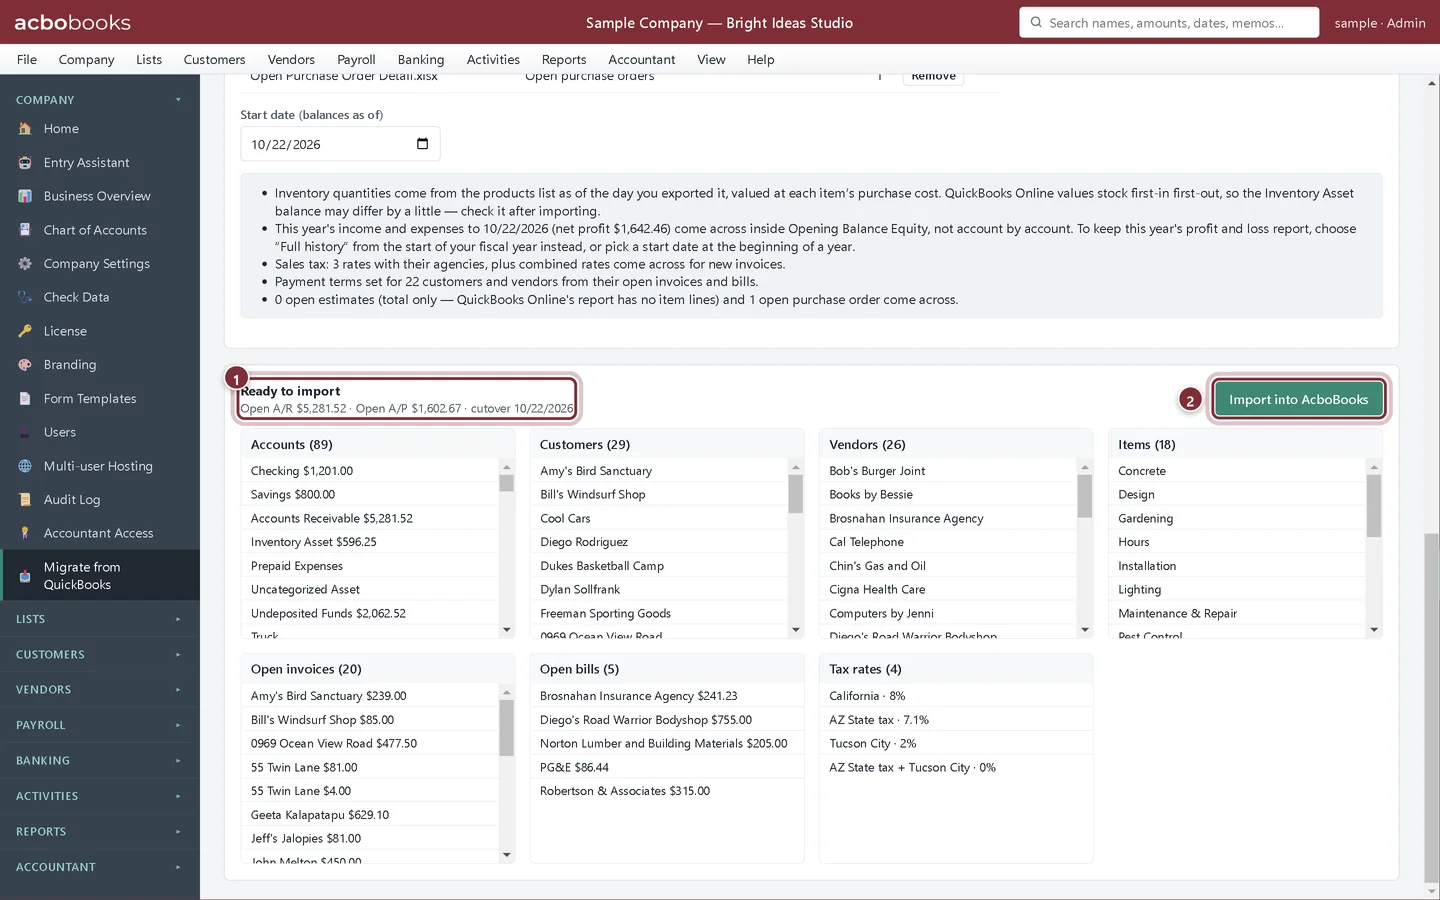Open the Reports menu in menu bar
The width and height of the screenshot is (1440, 900).
(x=564, y=60)
